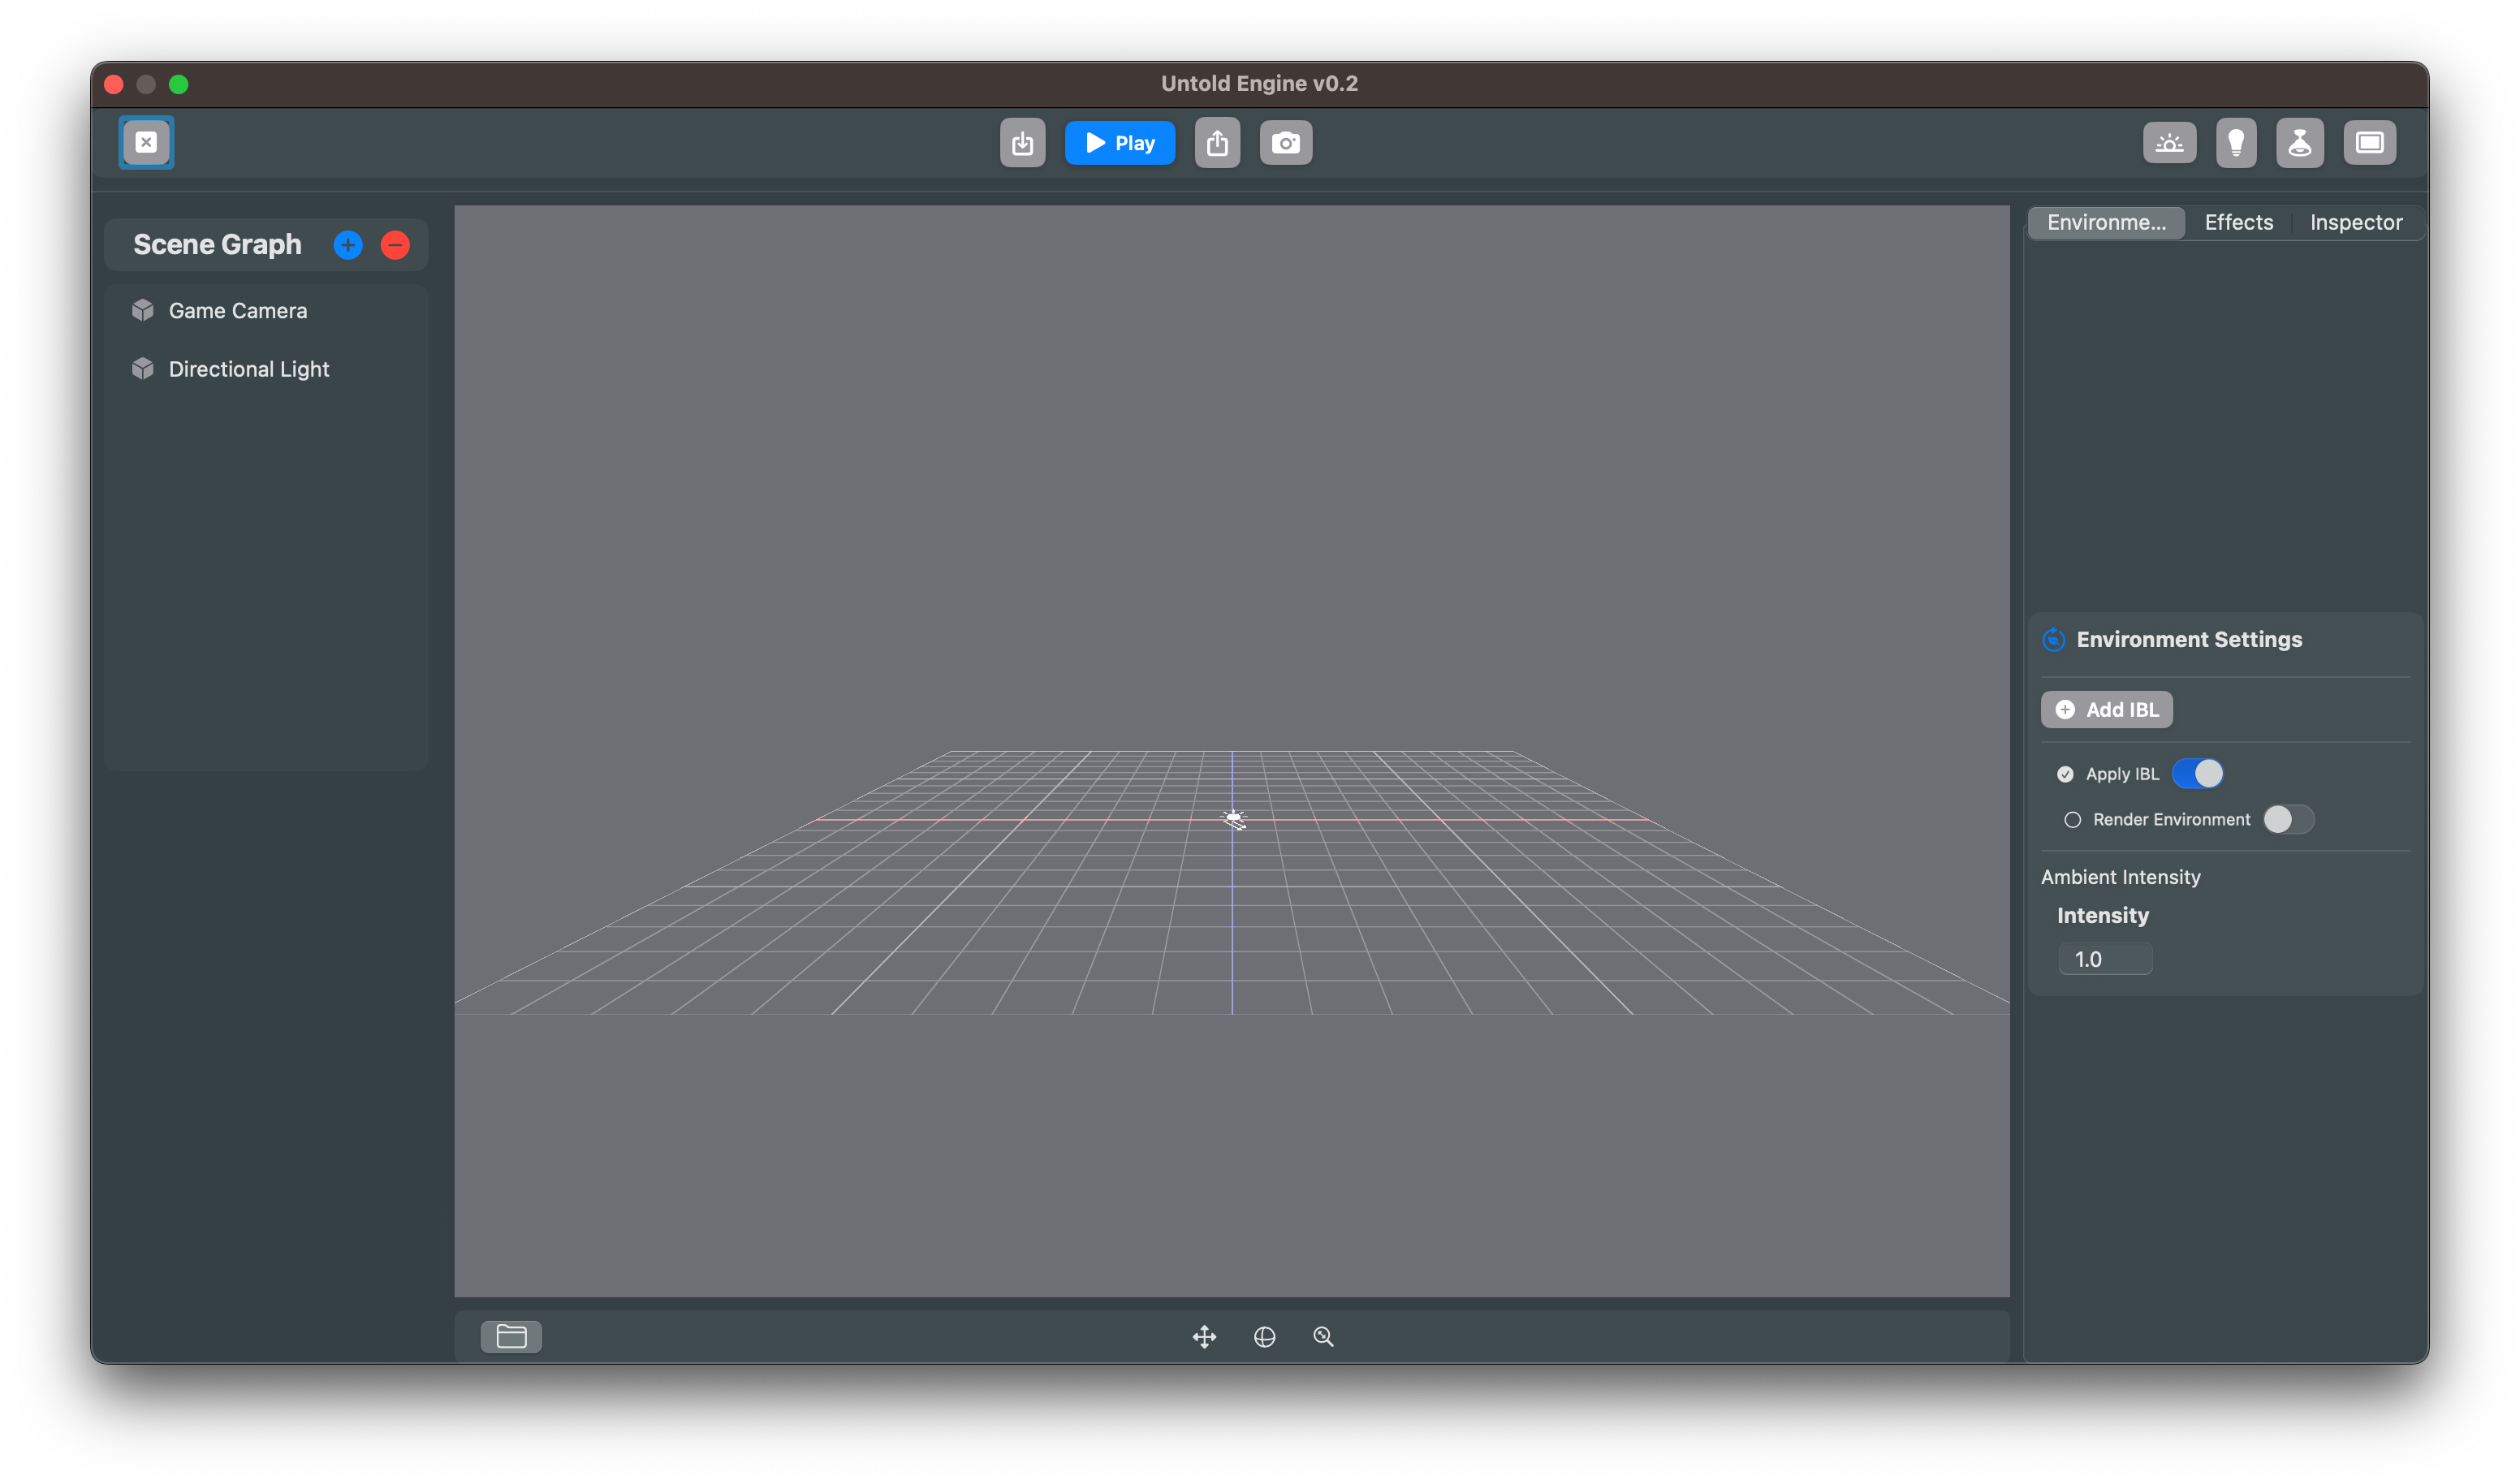Enable the Render Environment switch
This screenshot has height=1484, width=2520.
pyautogui.click(x=2287, y=819)
